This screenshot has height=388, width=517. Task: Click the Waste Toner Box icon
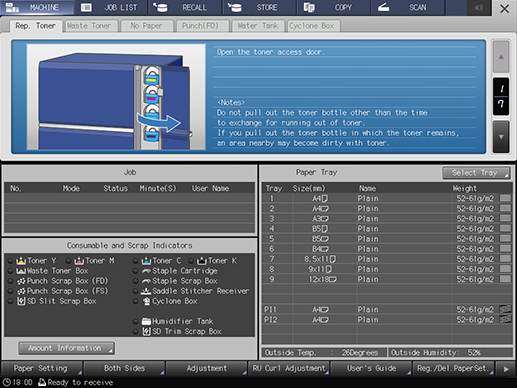pyautogui.click(x=21, y=271)
